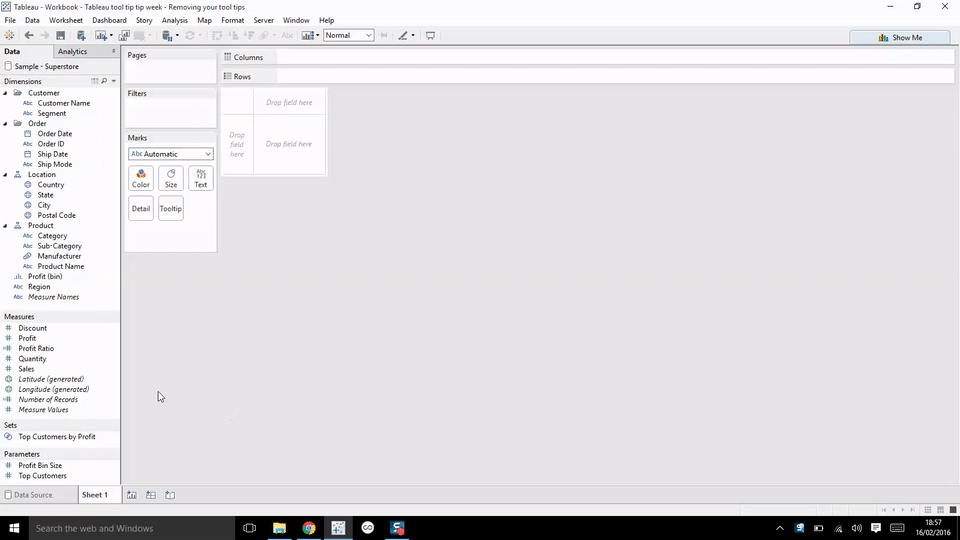The image size is (960, 540).
Task: Open the Format menu
Action: point(233,20)
